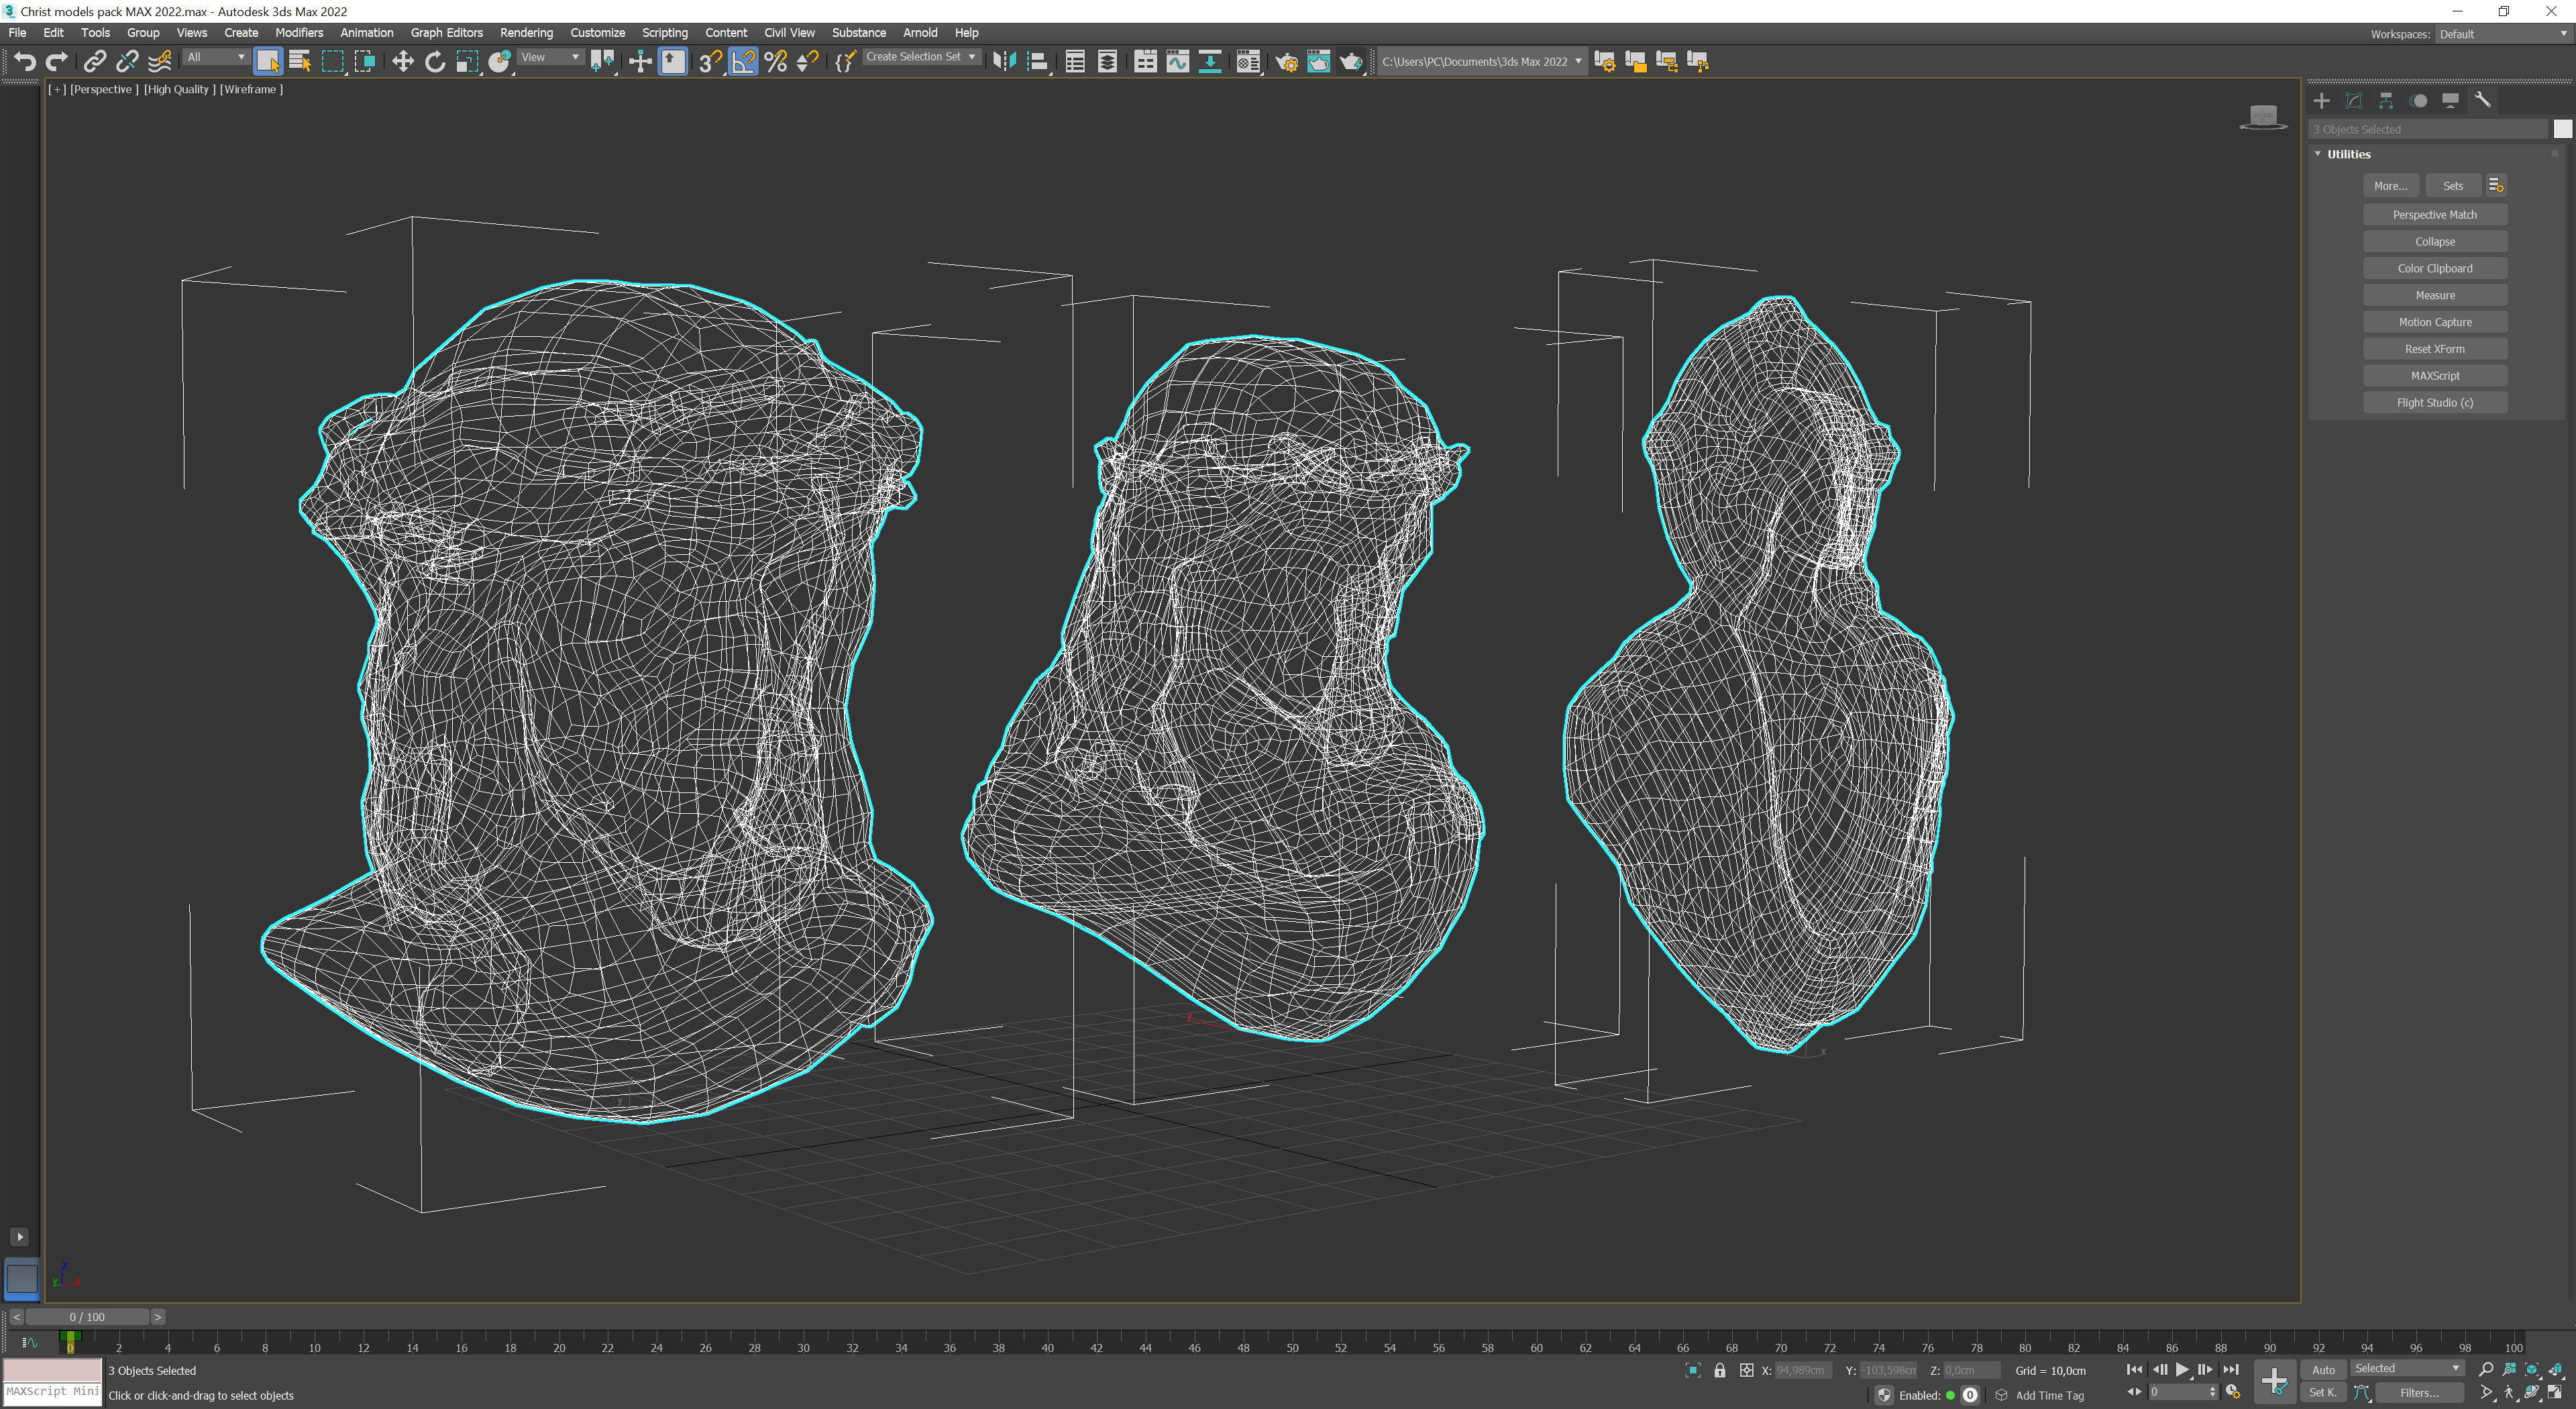This screenshot has height=1409, width=2576.
Task: Click the Render Production teapot icon
Action: (x=1350, y=62)
